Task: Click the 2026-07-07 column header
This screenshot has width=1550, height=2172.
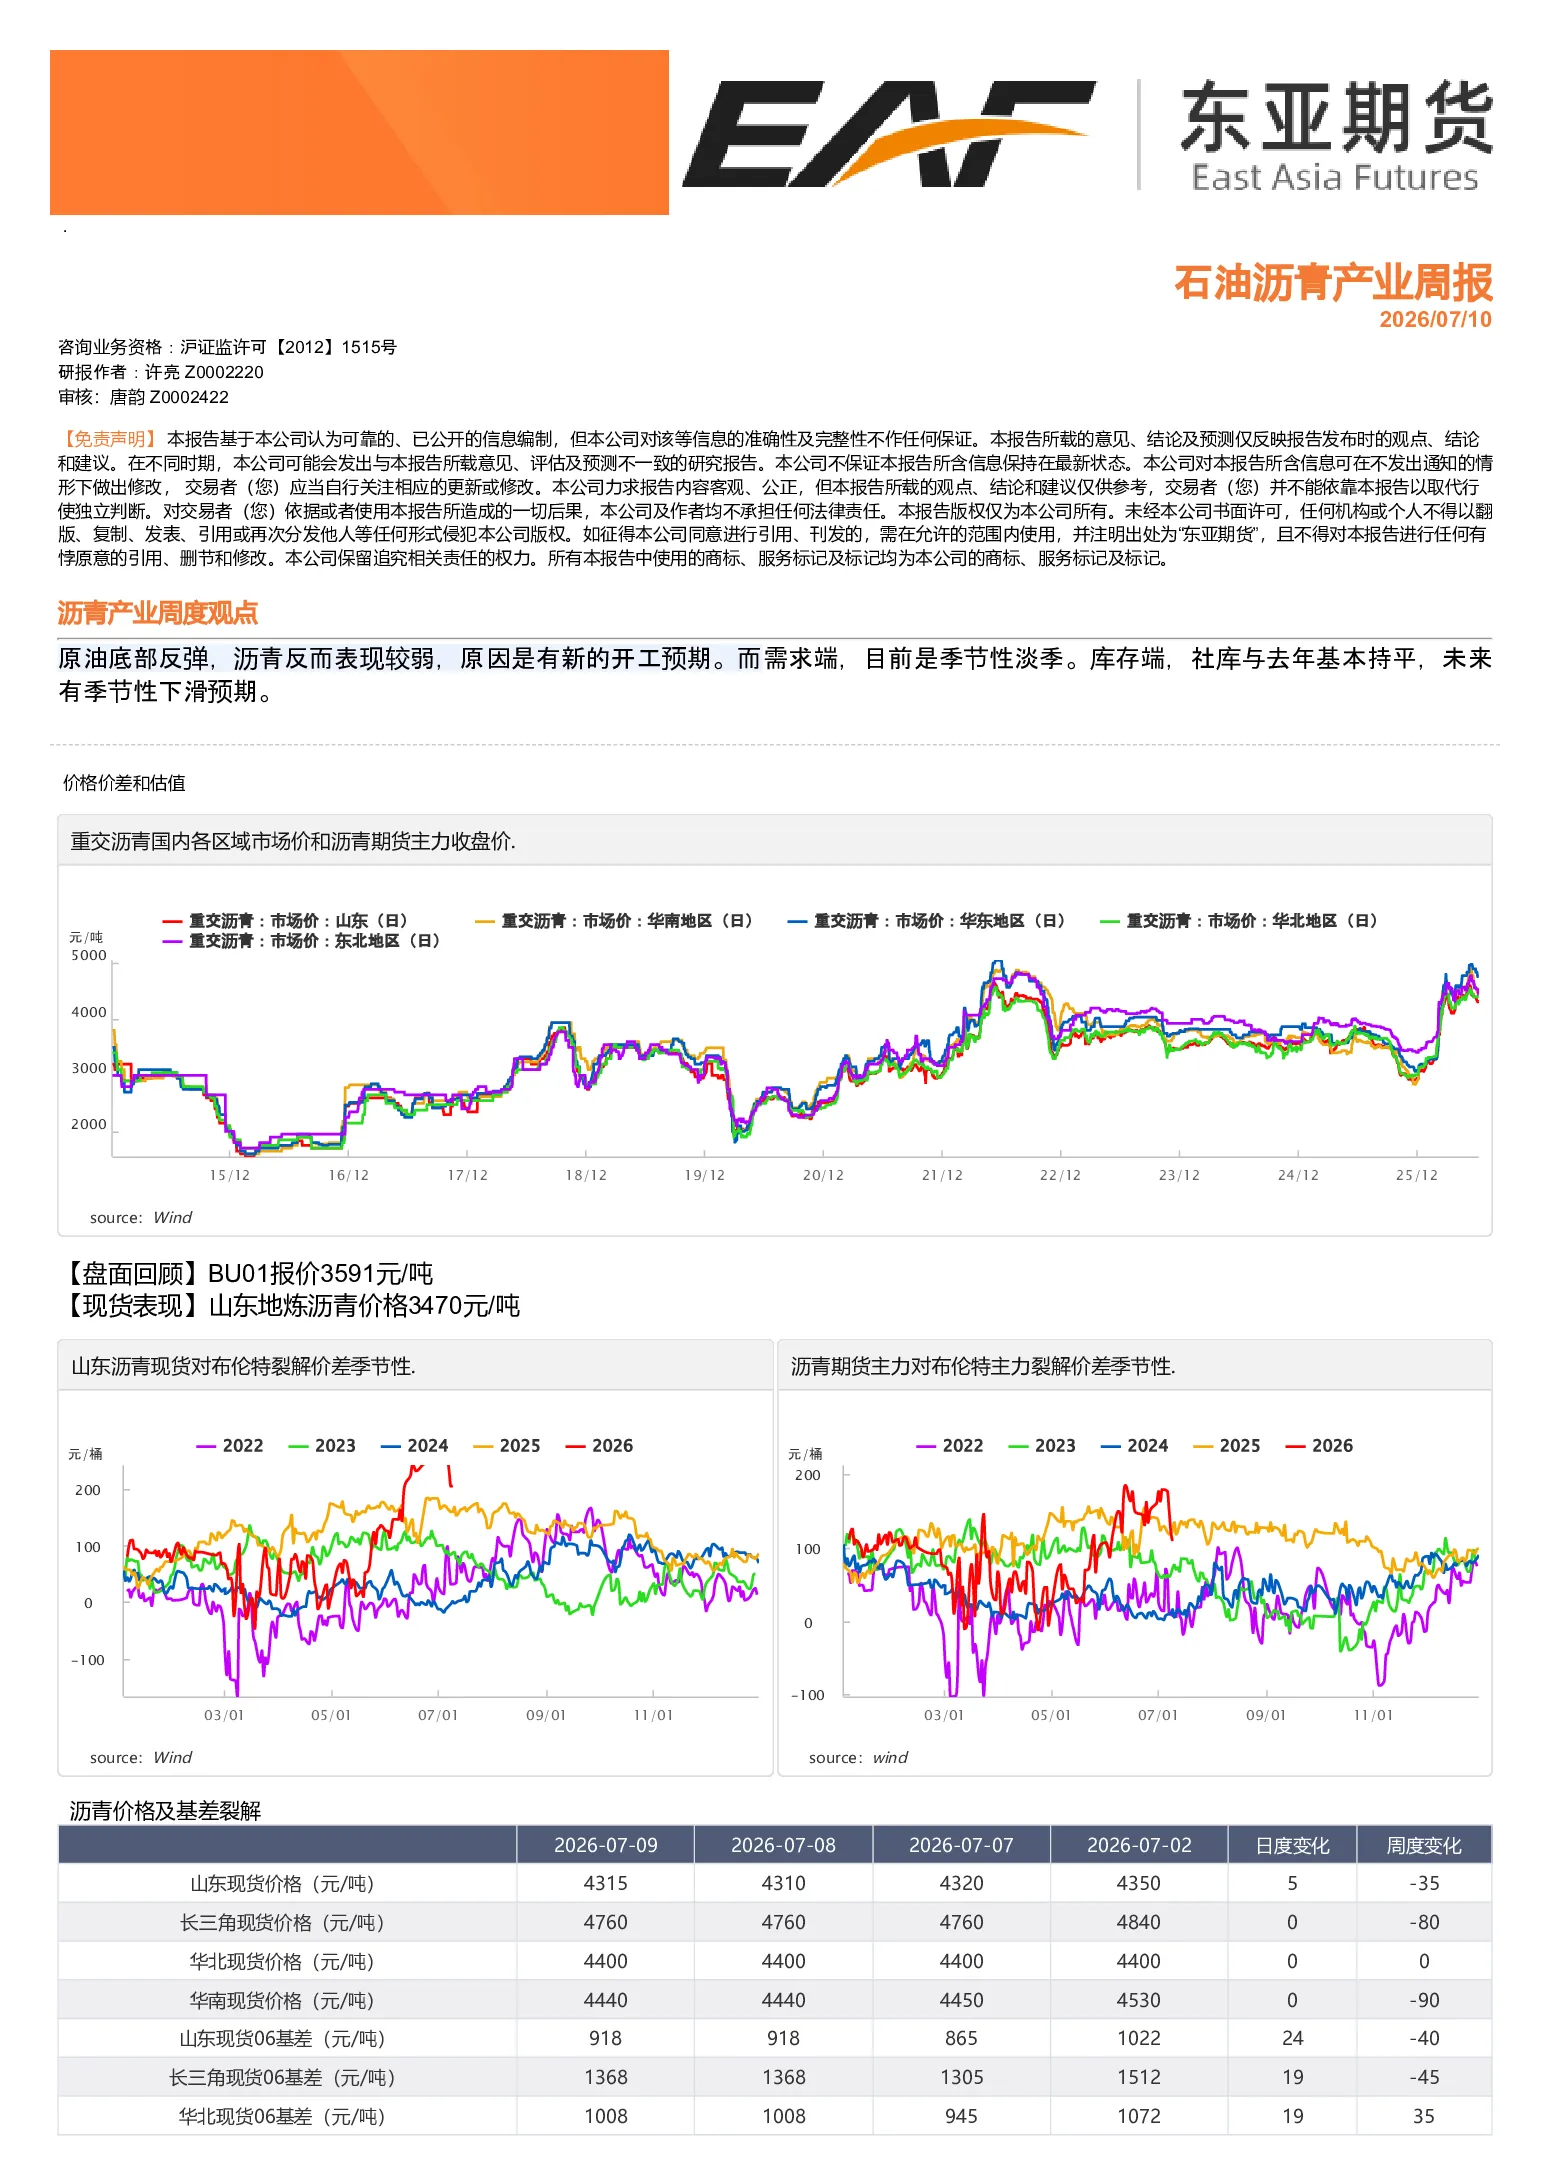Action: click(x=961, y=1845)
